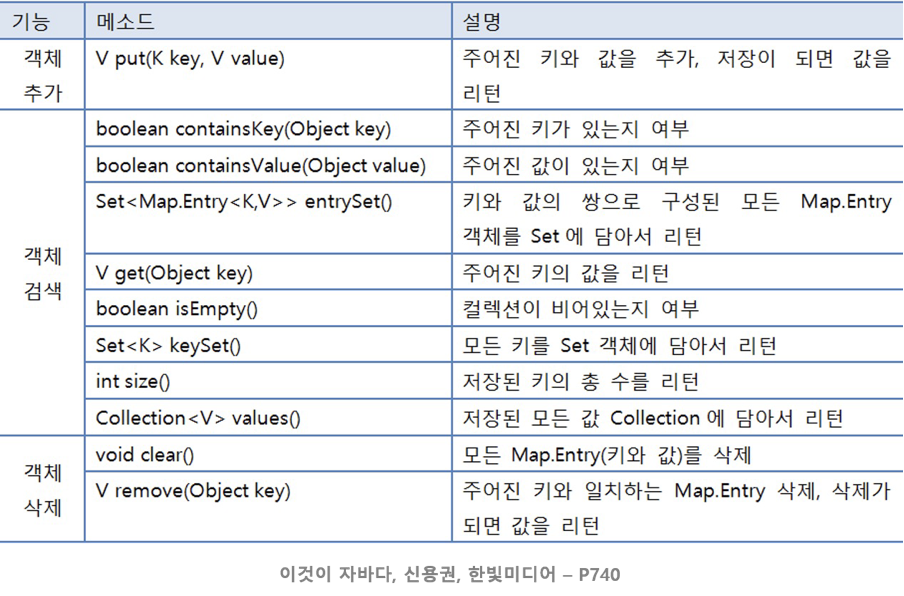Click the caption '이것이 자바다, 신용권, 한빛미디어 – P740'
904x596 pixels.
[450, 574]
